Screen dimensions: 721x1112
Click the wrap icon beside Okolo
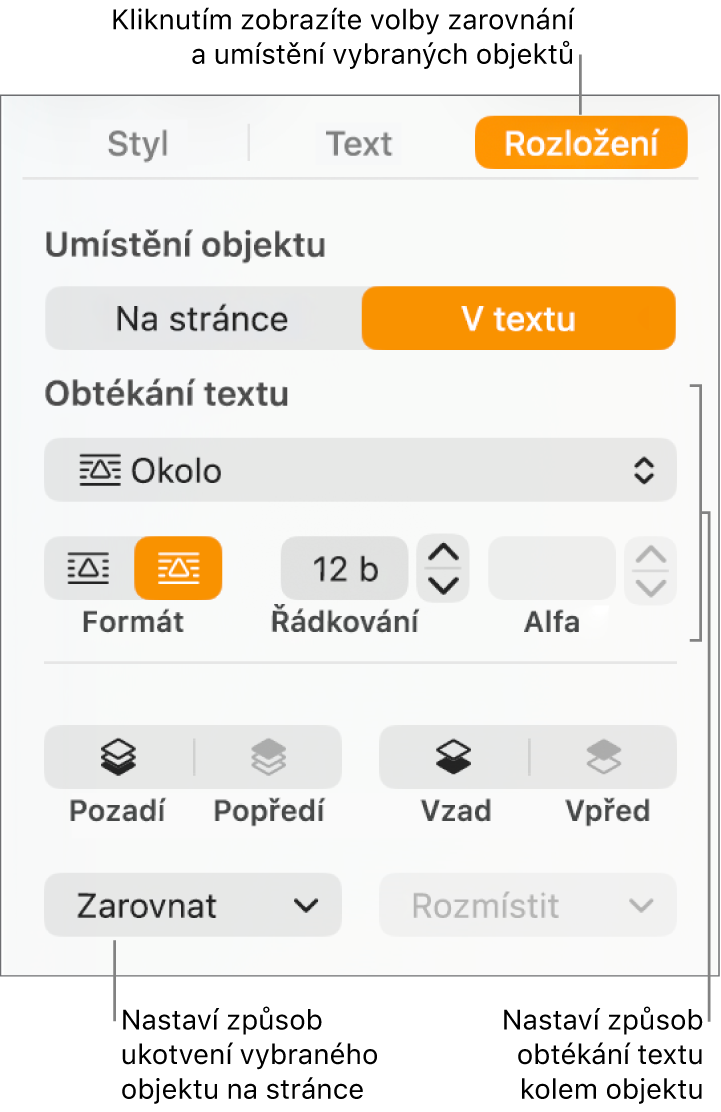click(100, 470)
